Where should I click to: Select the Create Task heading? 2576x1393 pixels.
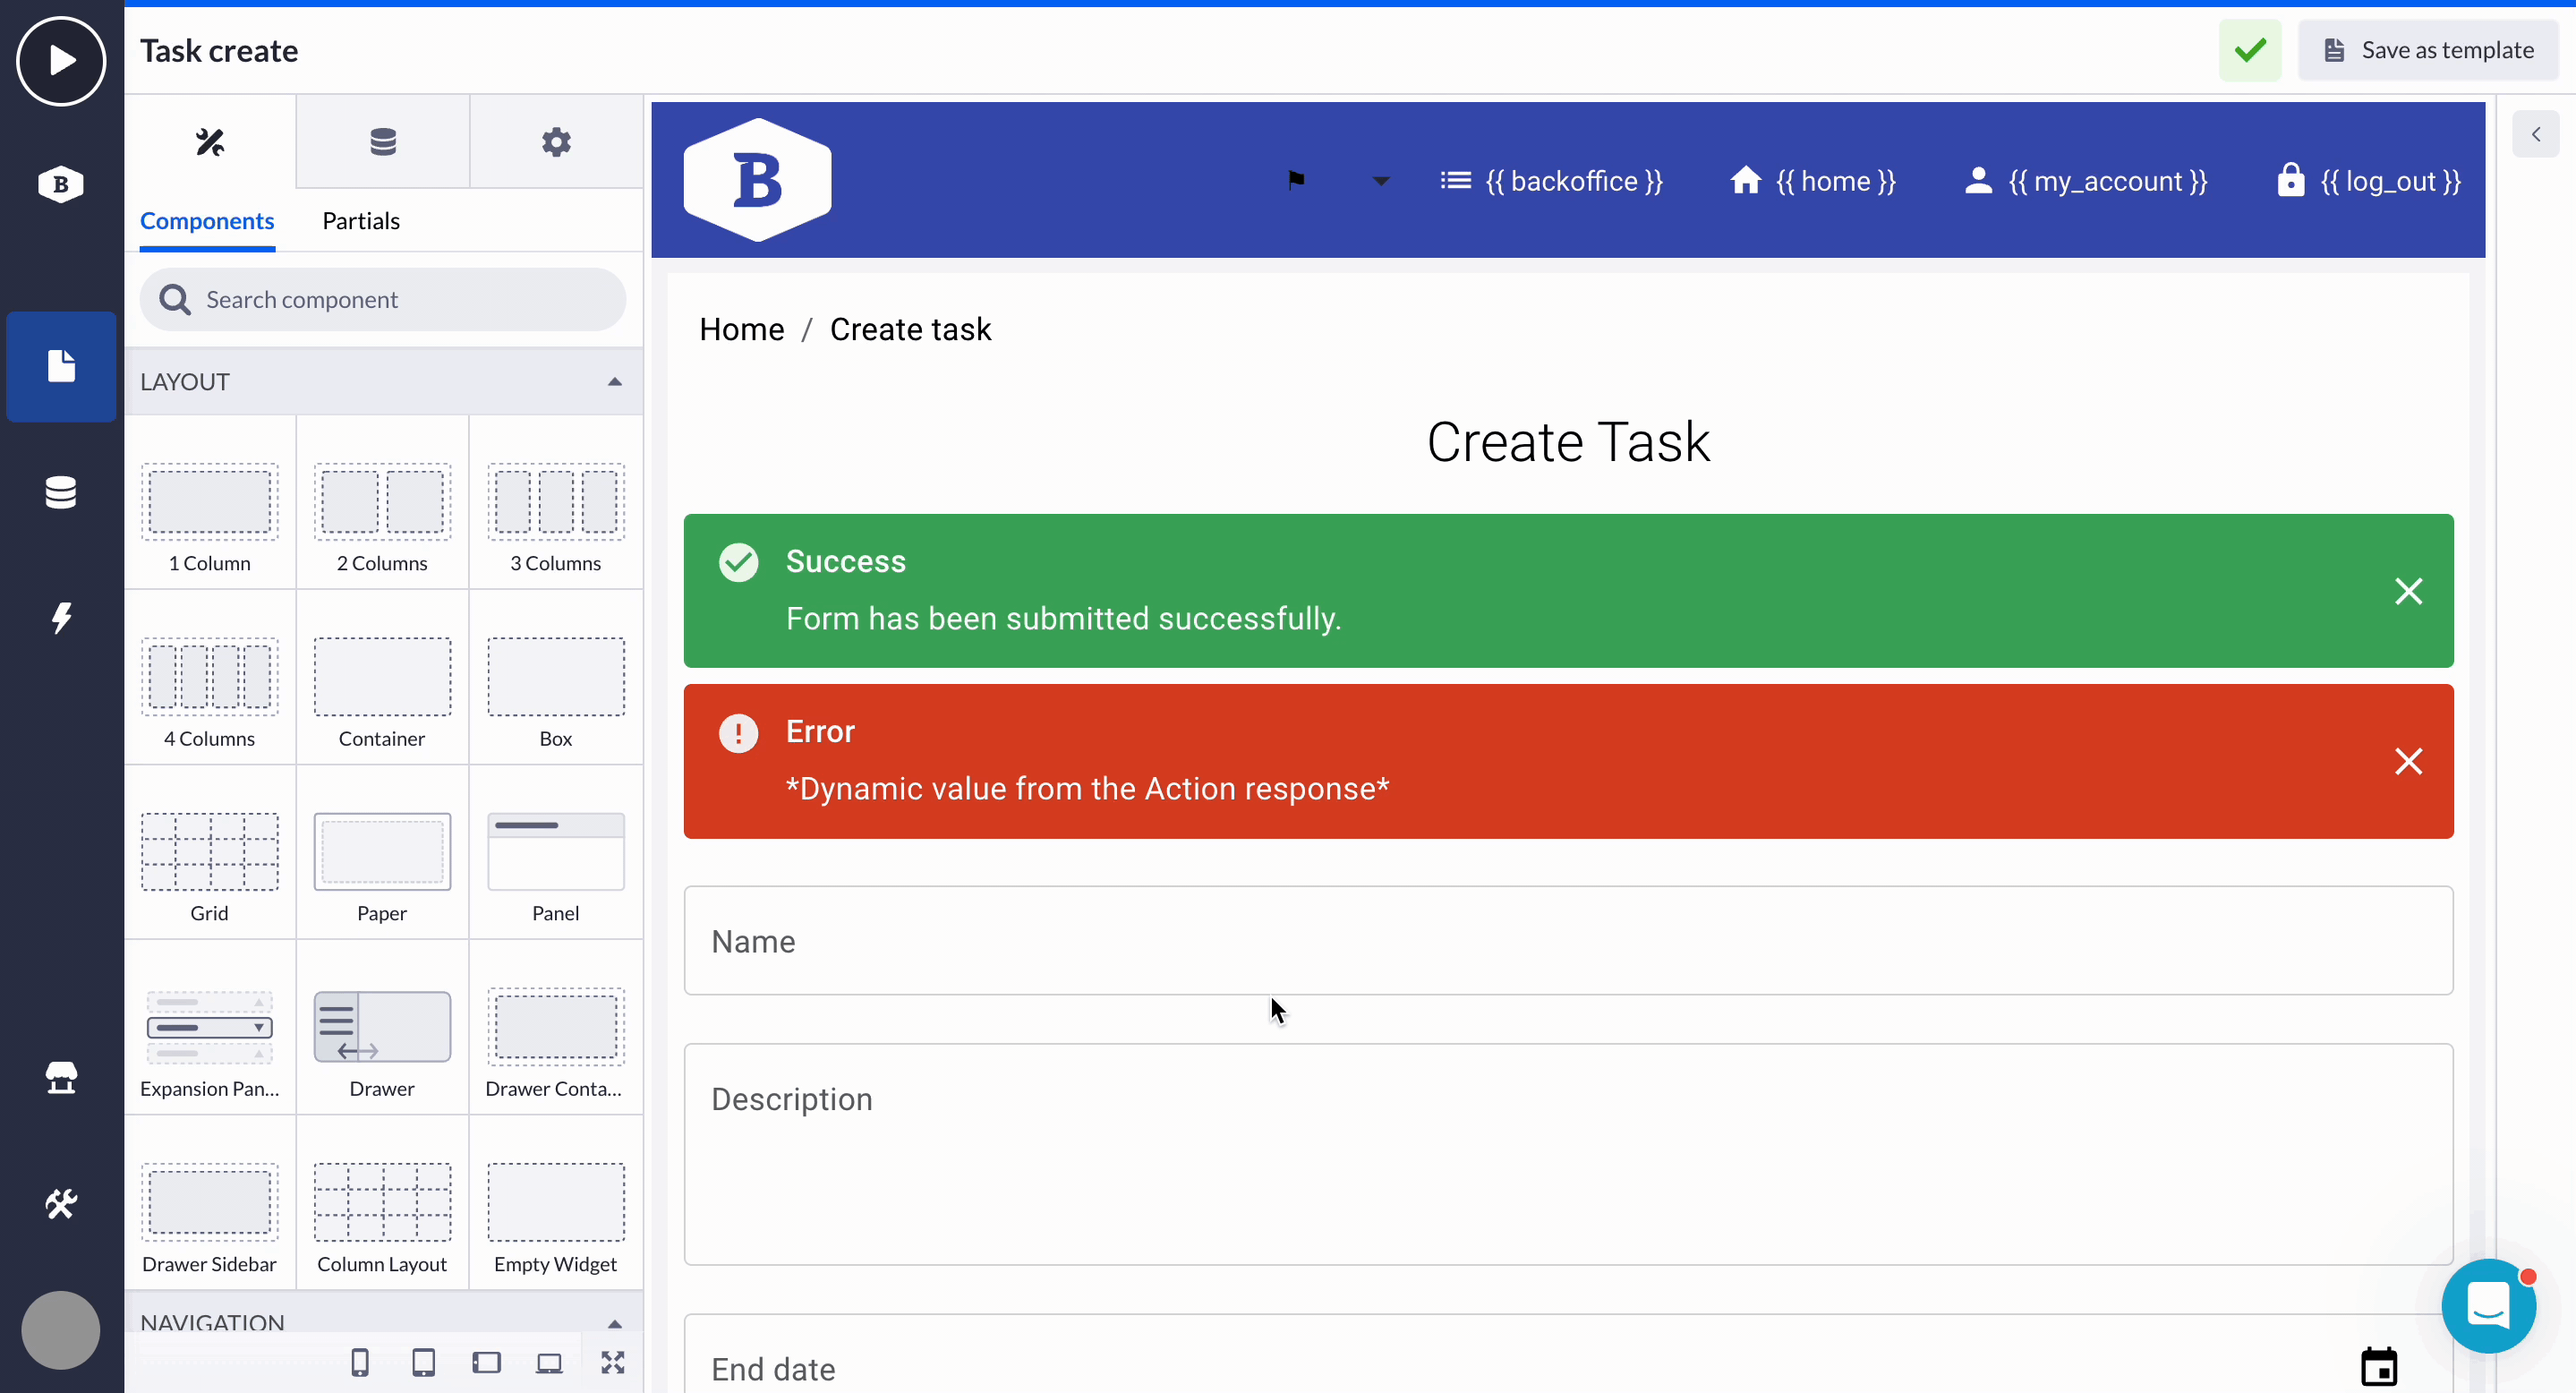pos(1568,442)
